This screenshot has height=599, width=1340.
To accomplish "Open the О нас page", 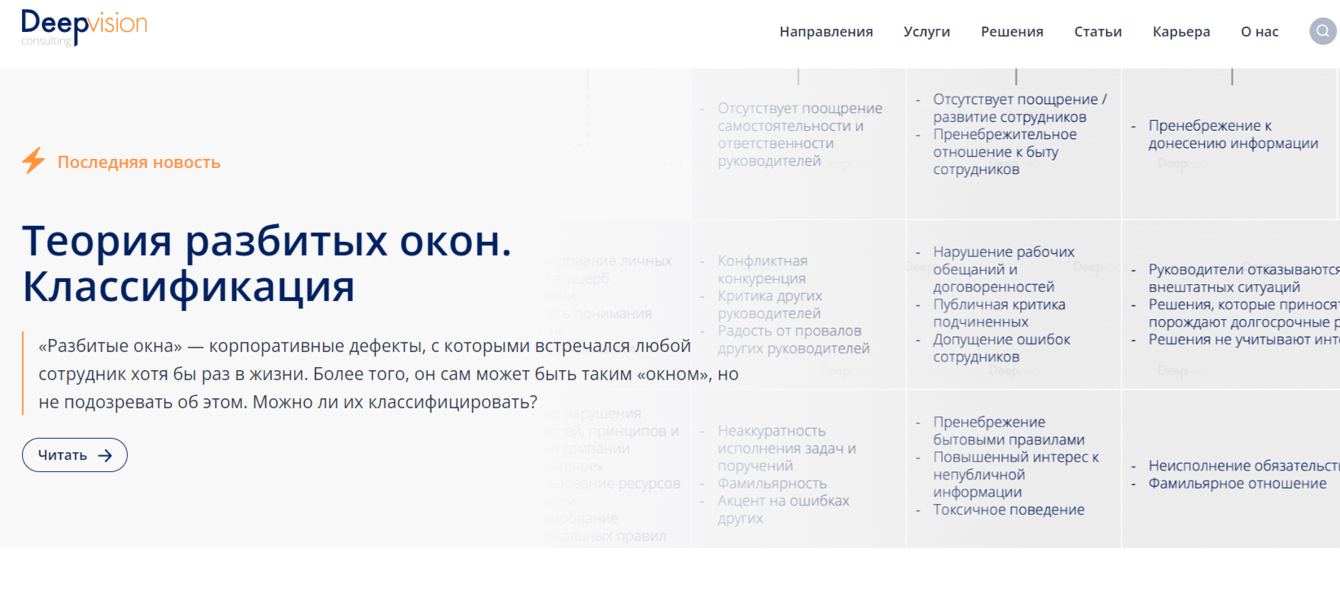I will [1260, 31].
